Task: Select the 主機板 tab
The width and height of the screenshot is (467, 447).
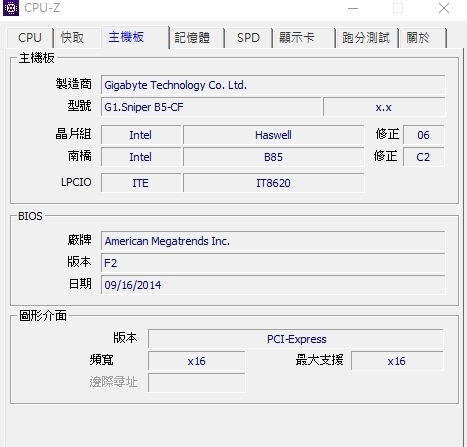Action: point(135,37)
